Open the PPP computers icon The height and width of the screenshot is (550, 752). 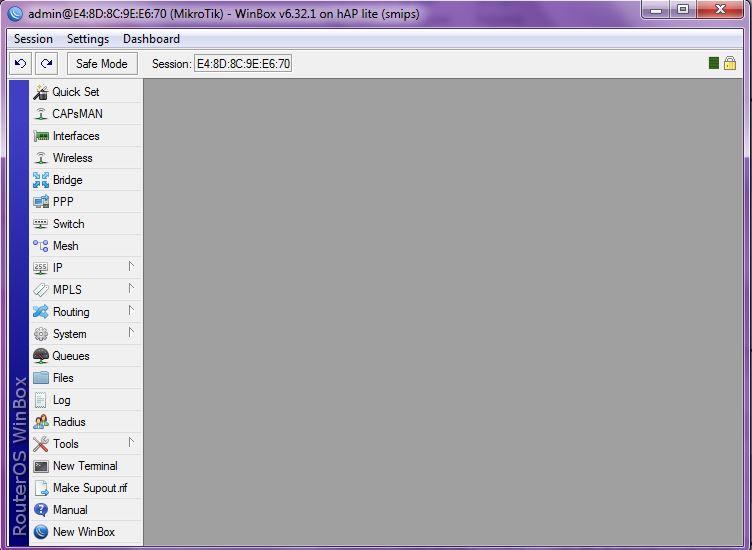[41, 202]
